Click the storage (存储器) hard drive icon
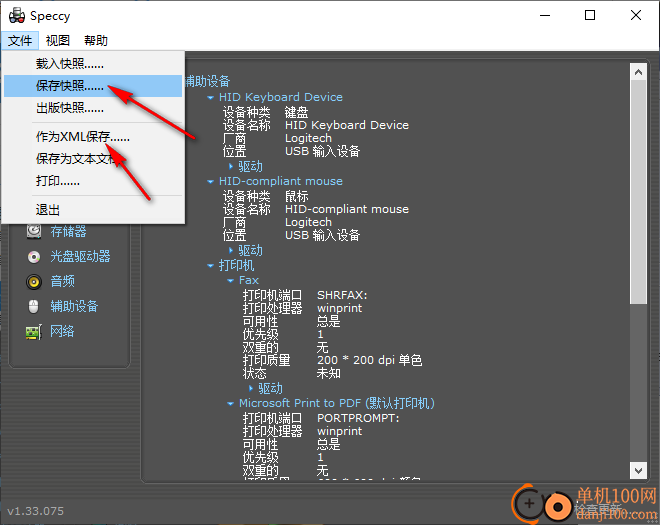 click(x=34, y=231)
